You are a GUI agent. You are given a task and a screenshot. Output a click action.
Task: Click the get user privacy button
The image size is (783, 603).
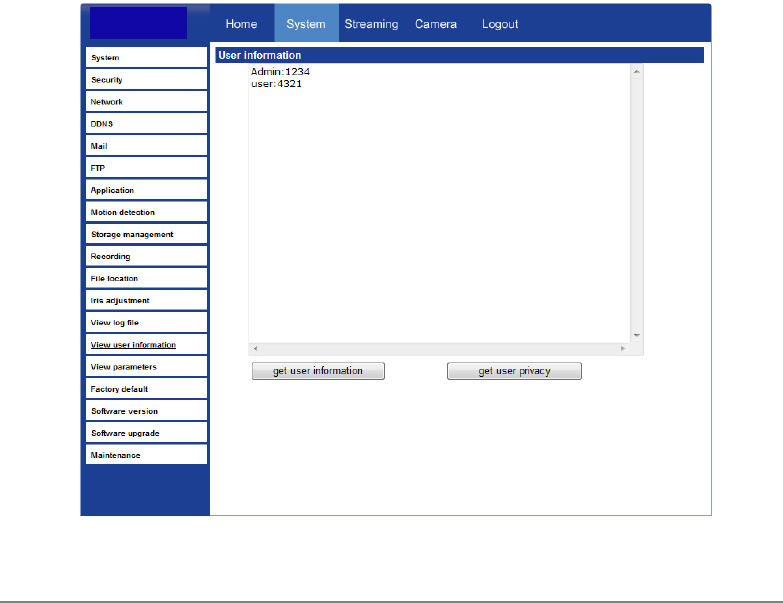point(514,371)
